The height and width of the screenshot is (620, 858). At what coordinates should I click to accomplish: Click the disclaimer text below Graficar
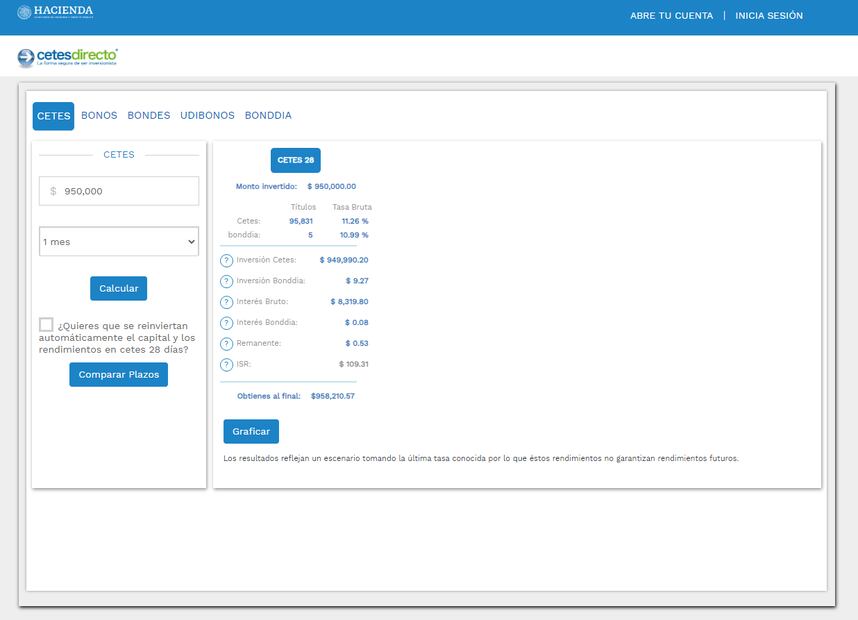(x=481, y=458)
